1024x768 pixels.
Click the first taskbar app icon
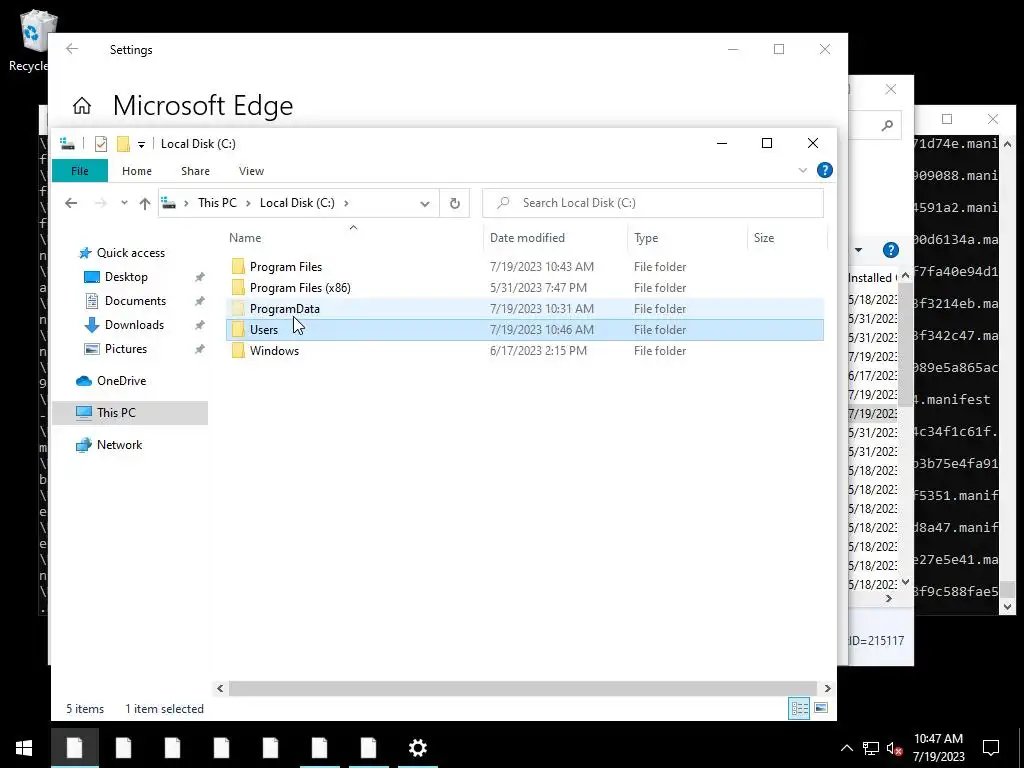click(75, 748)
